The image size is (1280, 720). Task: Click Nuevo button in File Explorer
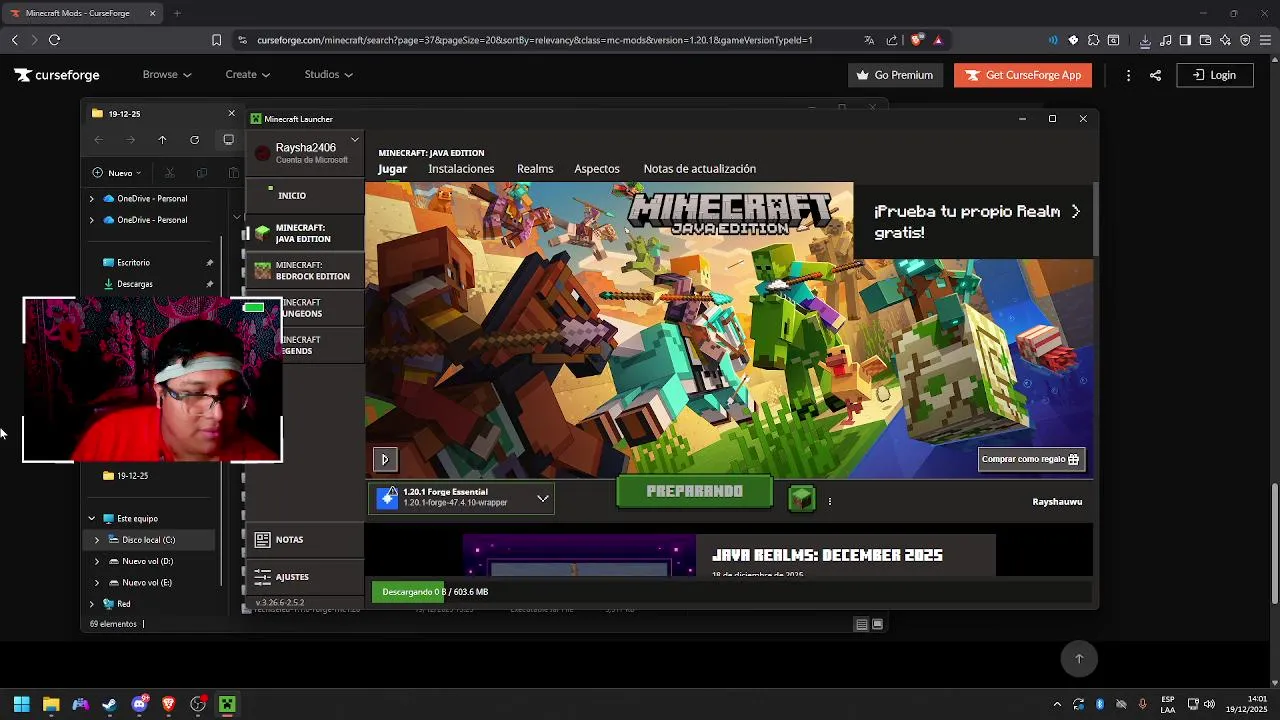point(118,173)
